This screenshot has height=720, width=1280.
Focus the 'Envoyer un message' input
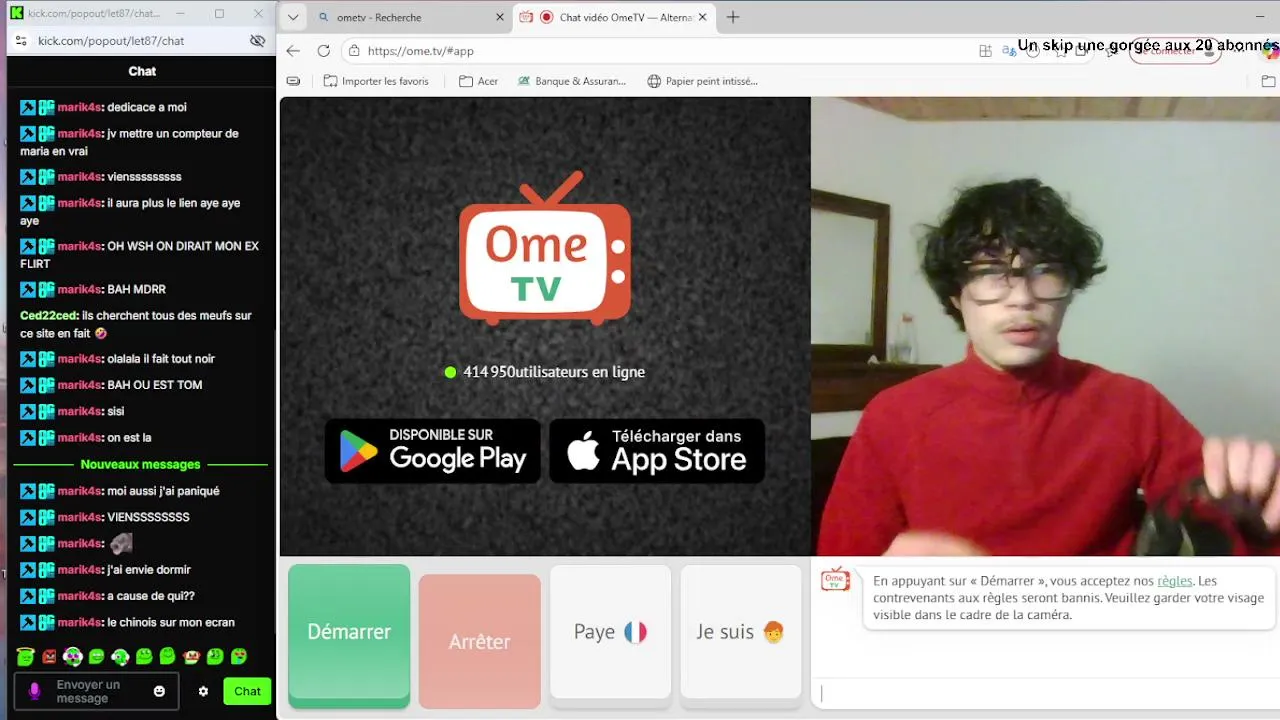tap(96, 691)
